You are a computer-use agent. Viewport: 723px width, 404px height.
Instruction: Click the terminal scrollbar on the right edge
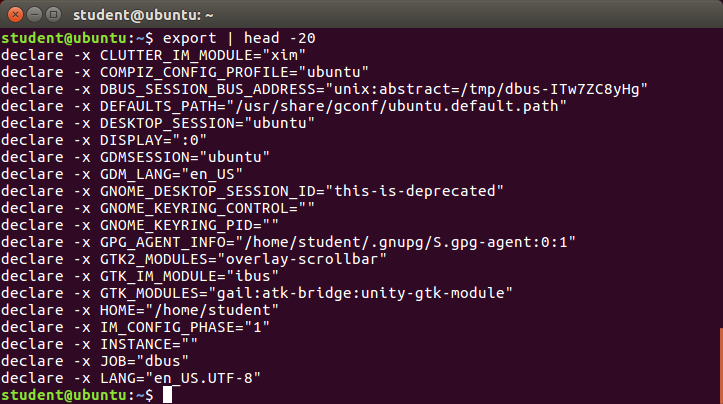coord(721,365)
